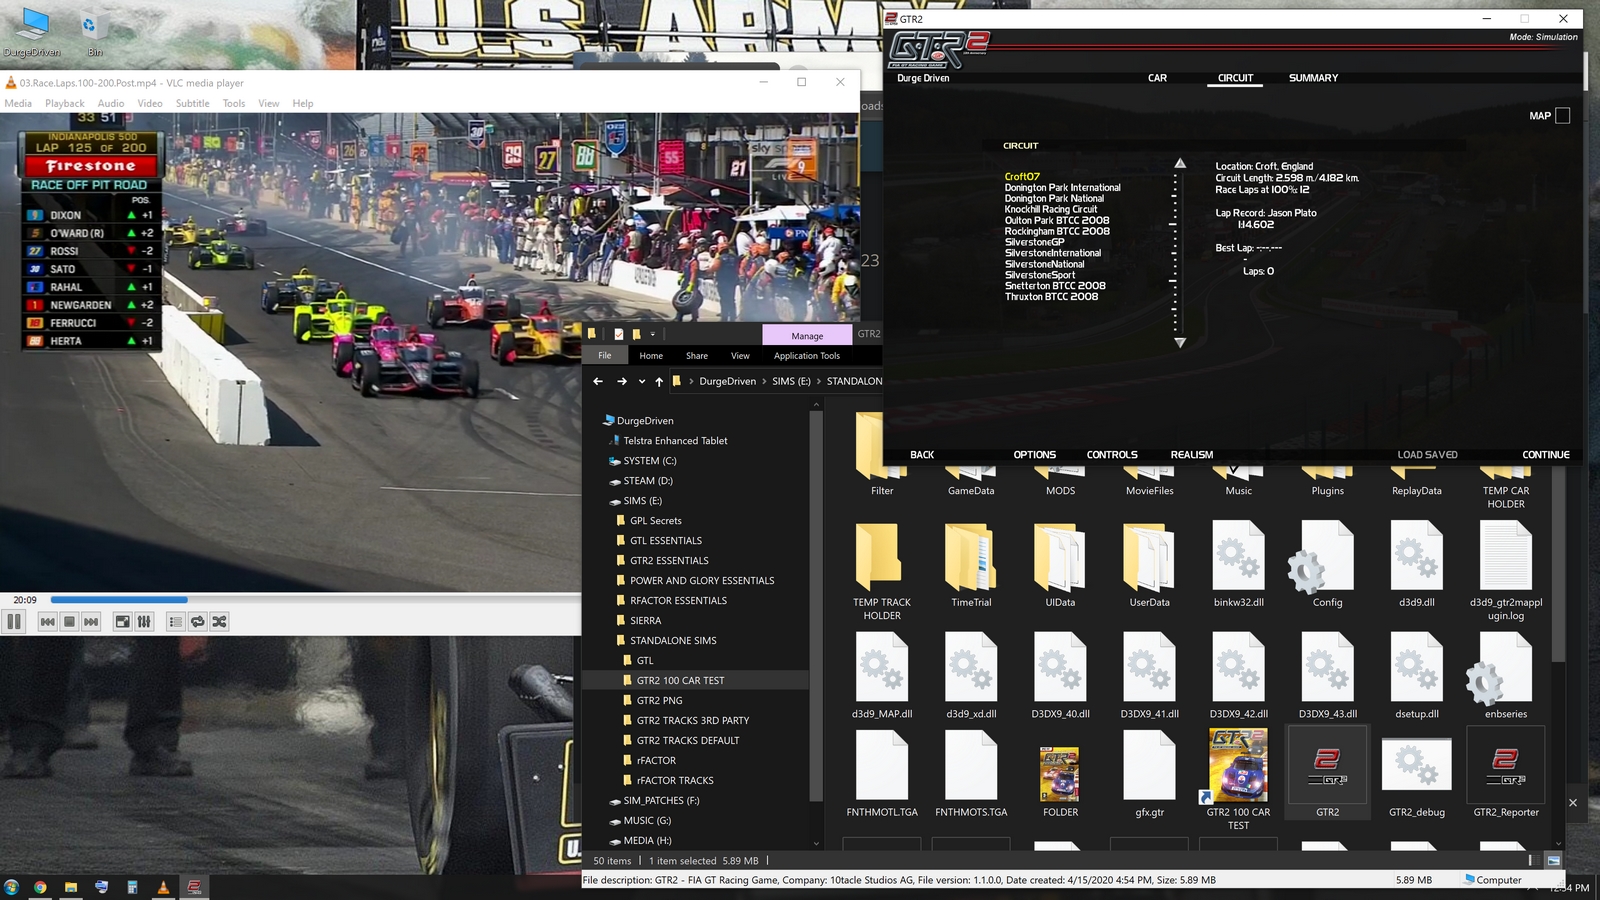Select GTR2_Reporter application icon
The width and height of the screenshot is (1600, 900).
coord(1505,773)
